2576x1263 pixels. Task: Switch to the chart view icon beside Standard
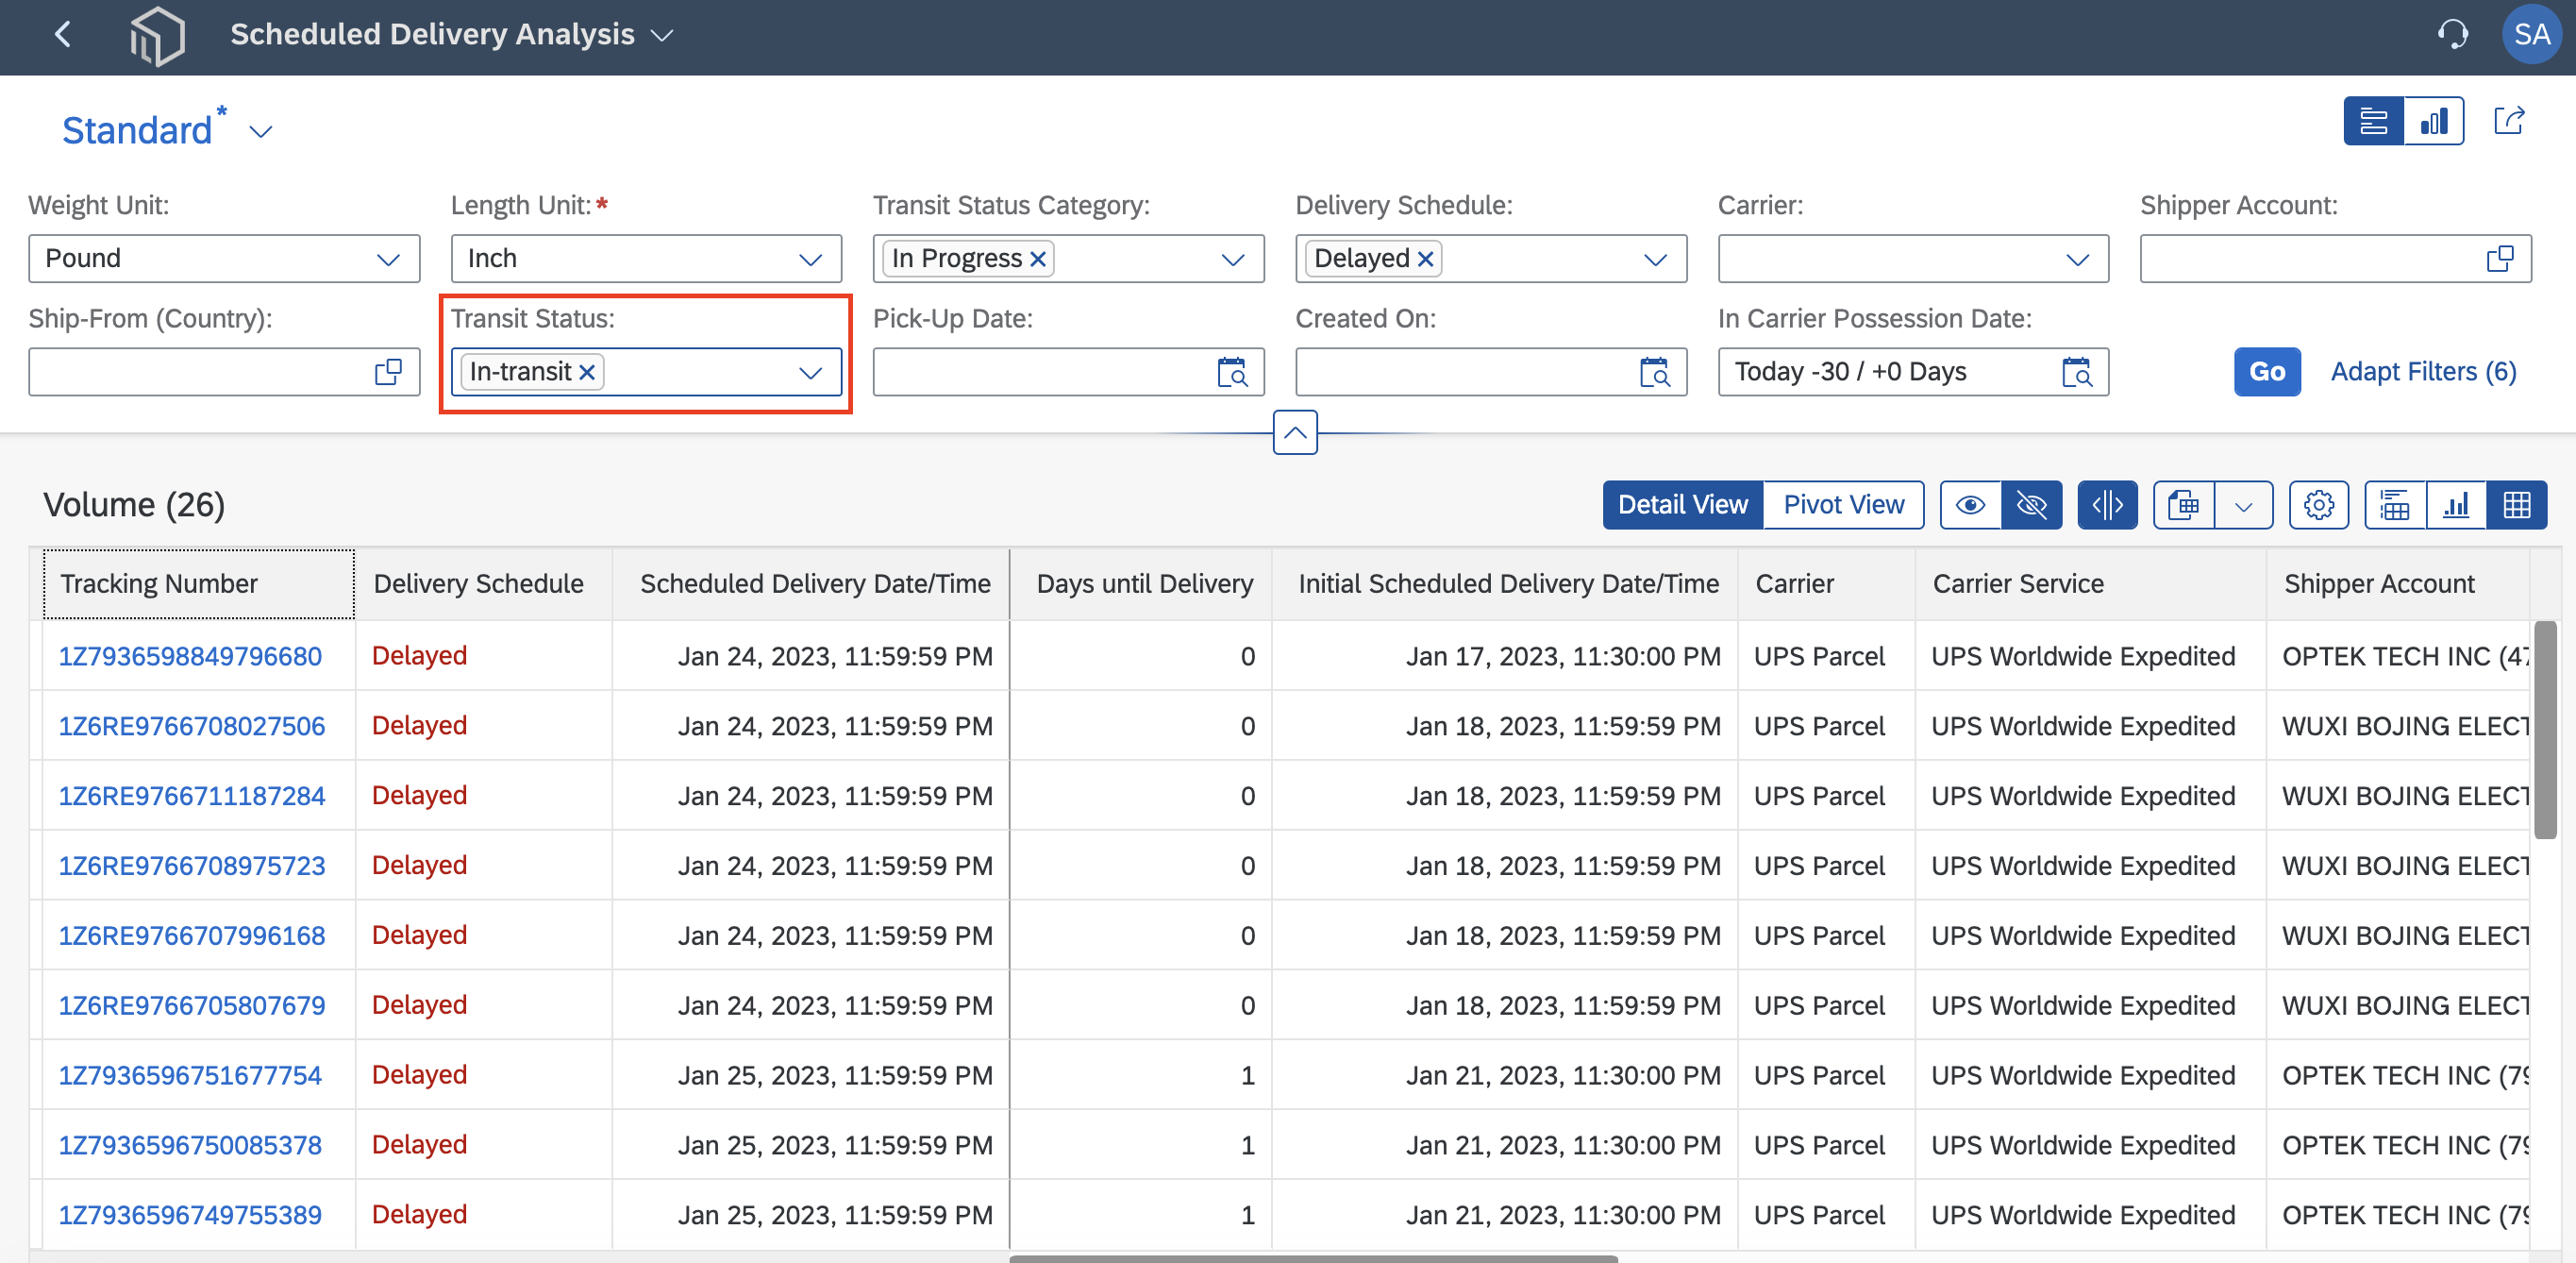(x=2433, y=122)
